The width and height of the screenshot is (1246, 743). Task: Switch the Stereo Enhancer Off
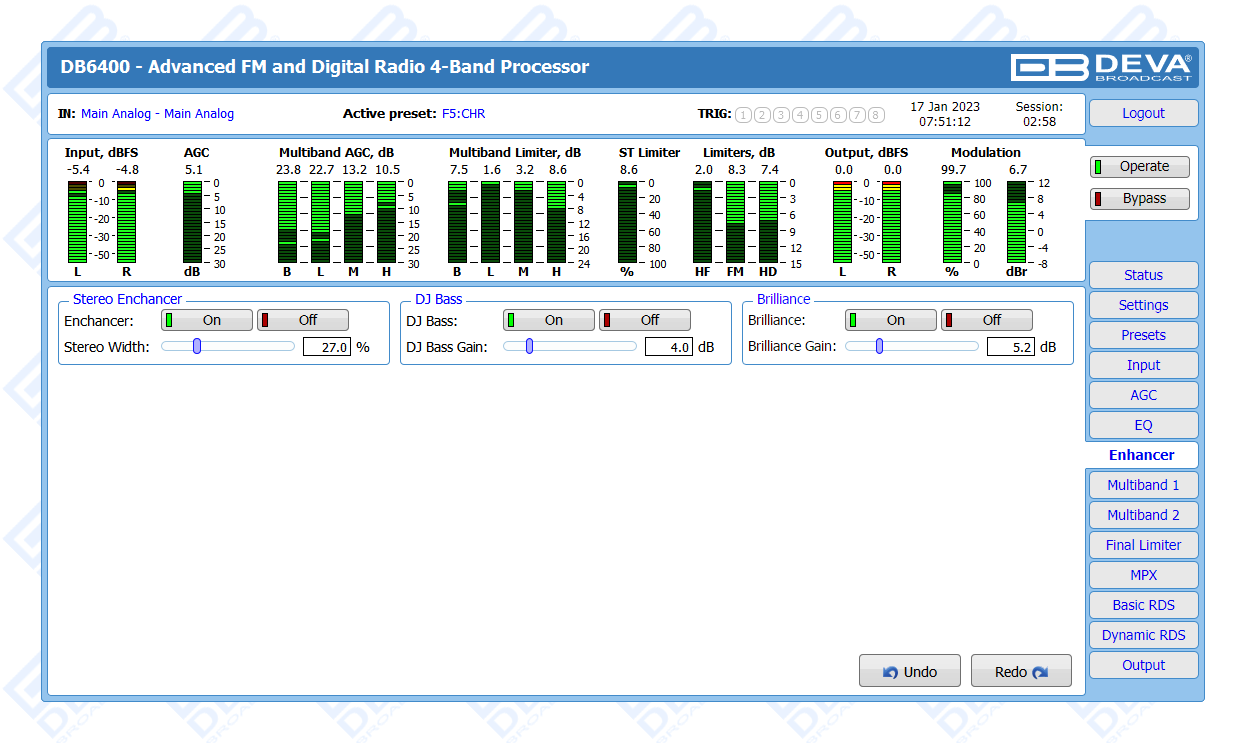click(x=303, y=320)
